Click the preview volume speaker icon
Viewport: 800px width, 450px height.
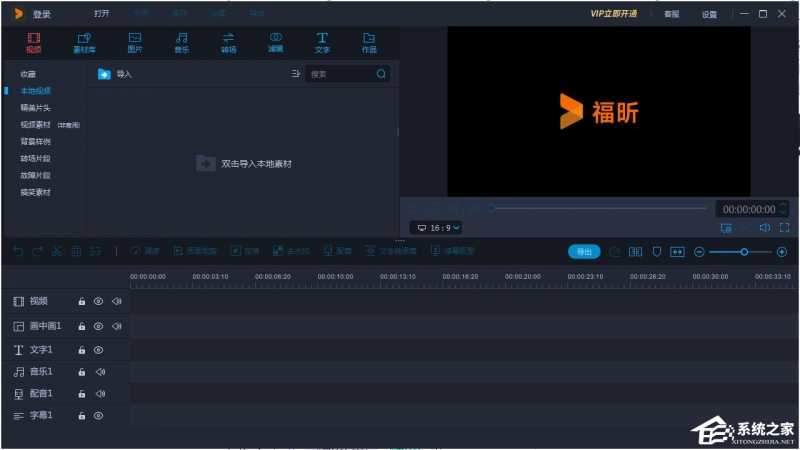pyautogui.click(x=764, y=228)
